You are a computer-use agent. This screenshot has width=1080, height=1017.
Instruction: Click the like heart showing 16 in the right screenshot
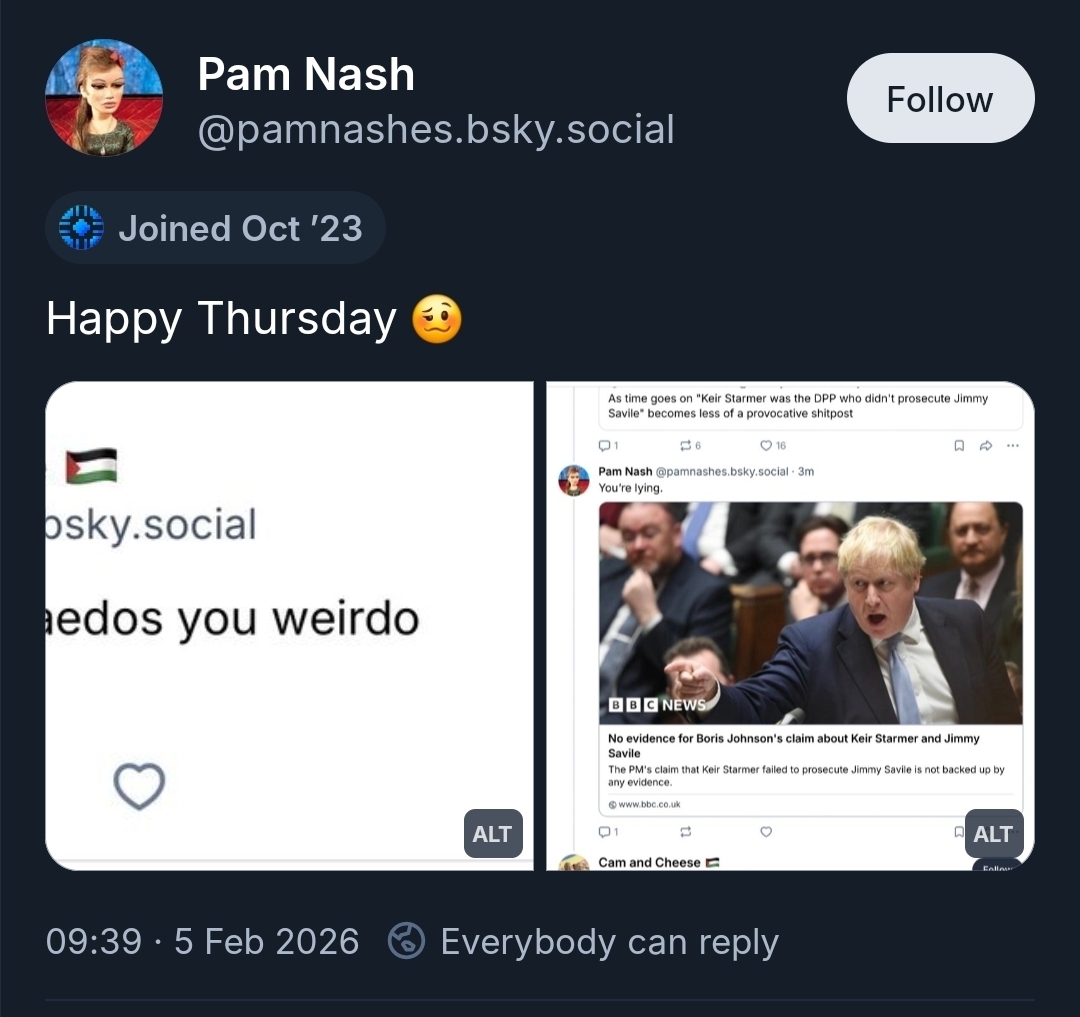[773, 445]
